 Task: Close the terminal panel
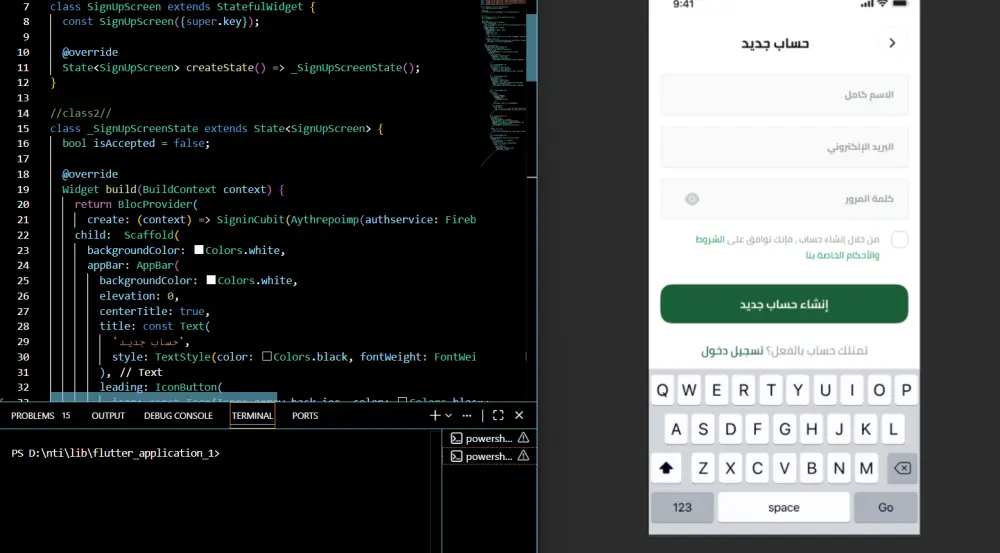pos(519,415)
